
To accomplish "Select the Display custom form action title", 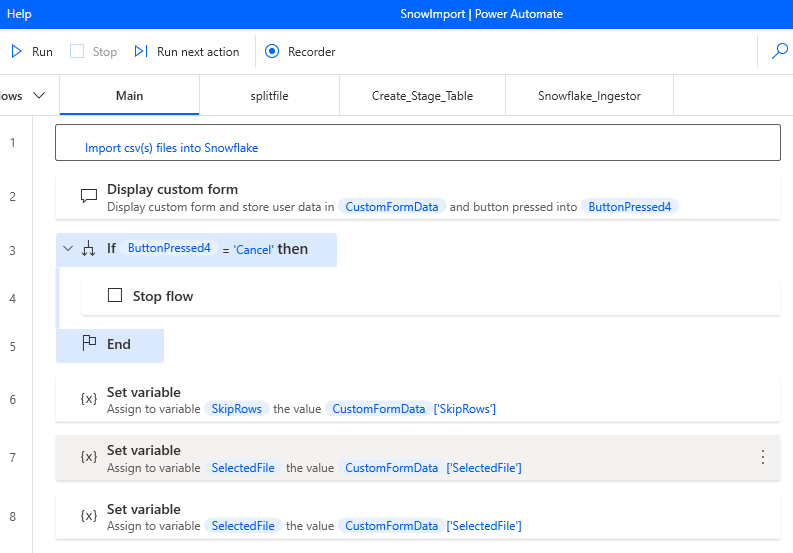I will coord(172,189).
